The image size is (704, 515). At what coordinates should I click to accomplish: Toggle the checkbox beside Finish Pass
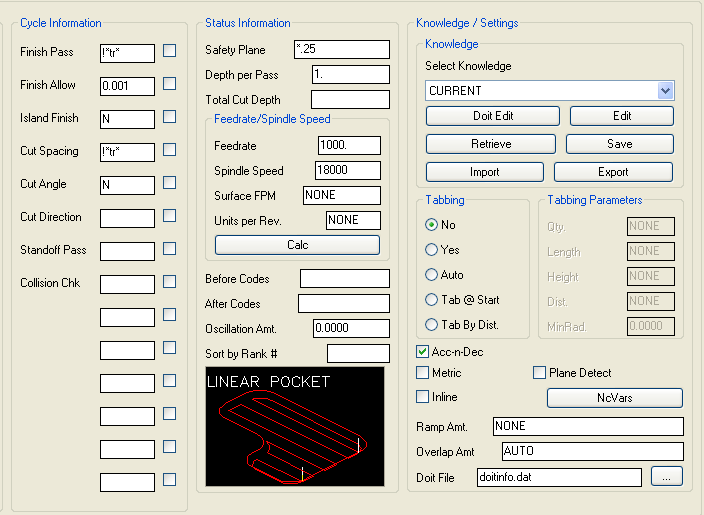(169, 51)
